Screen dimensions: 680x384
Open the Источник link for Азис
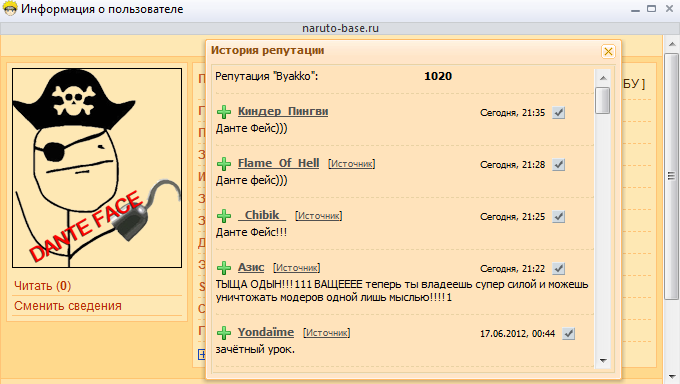coord(297,268)
